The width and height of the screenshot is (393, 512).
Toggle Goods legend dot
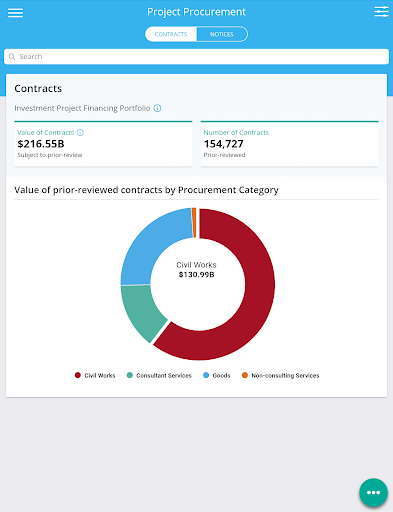click(x=206, y=375)
